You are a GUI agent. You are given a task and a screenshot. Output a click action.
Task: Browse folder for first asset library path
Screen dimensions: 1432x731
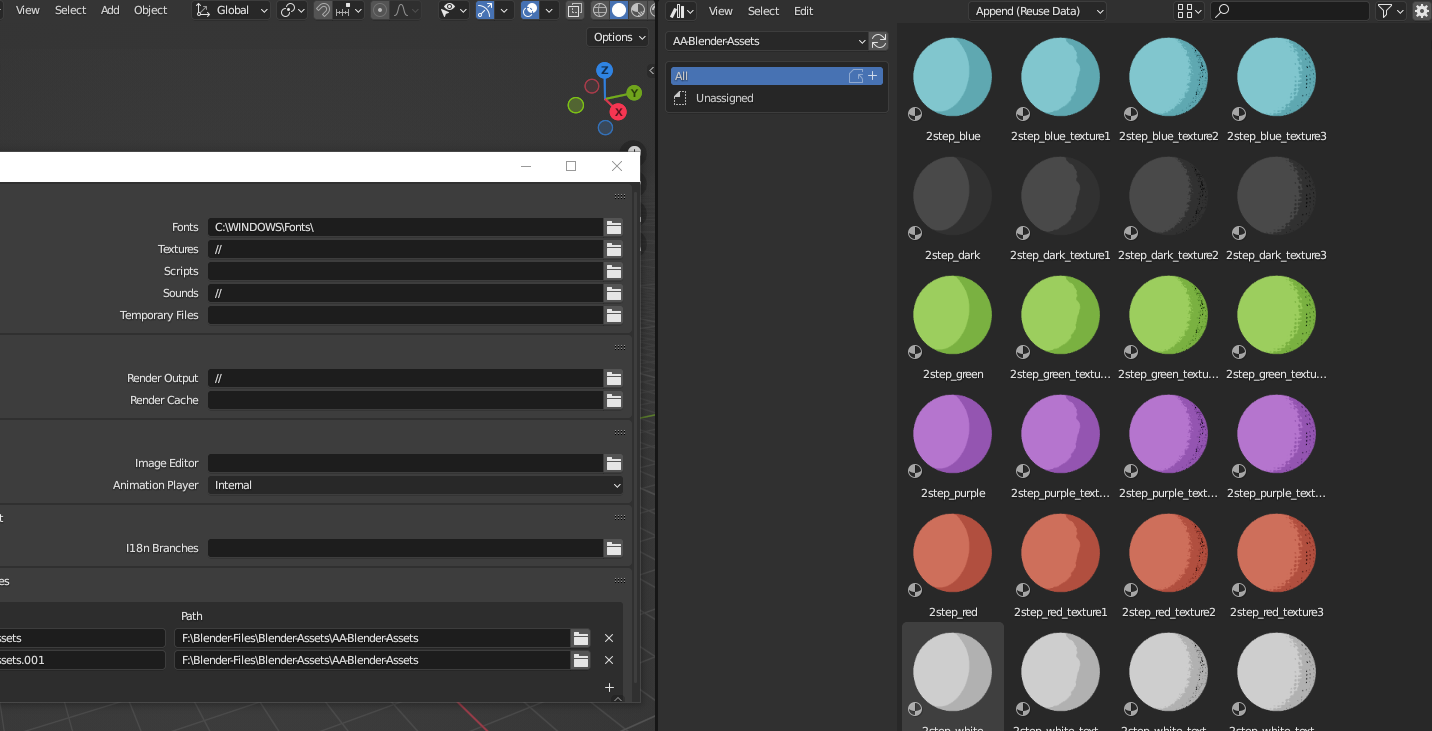[x=581, y=638]
